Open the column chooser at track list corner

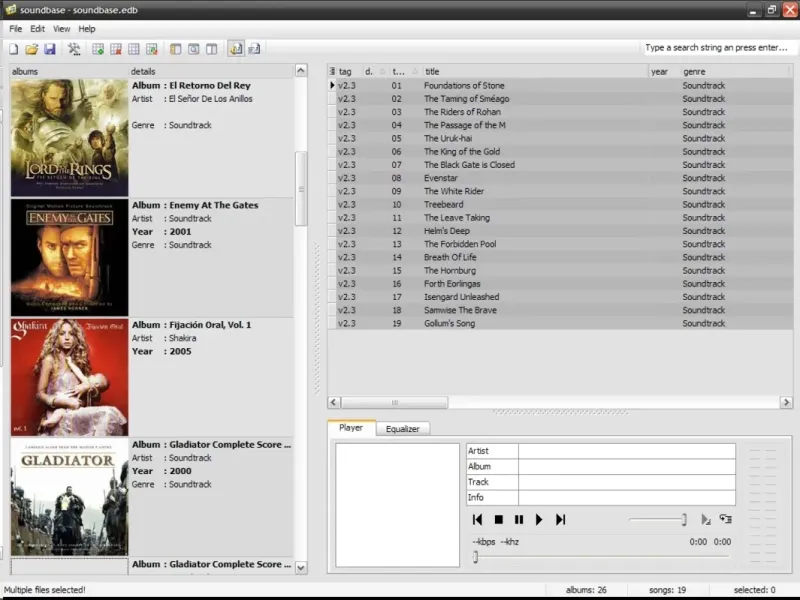333,71
